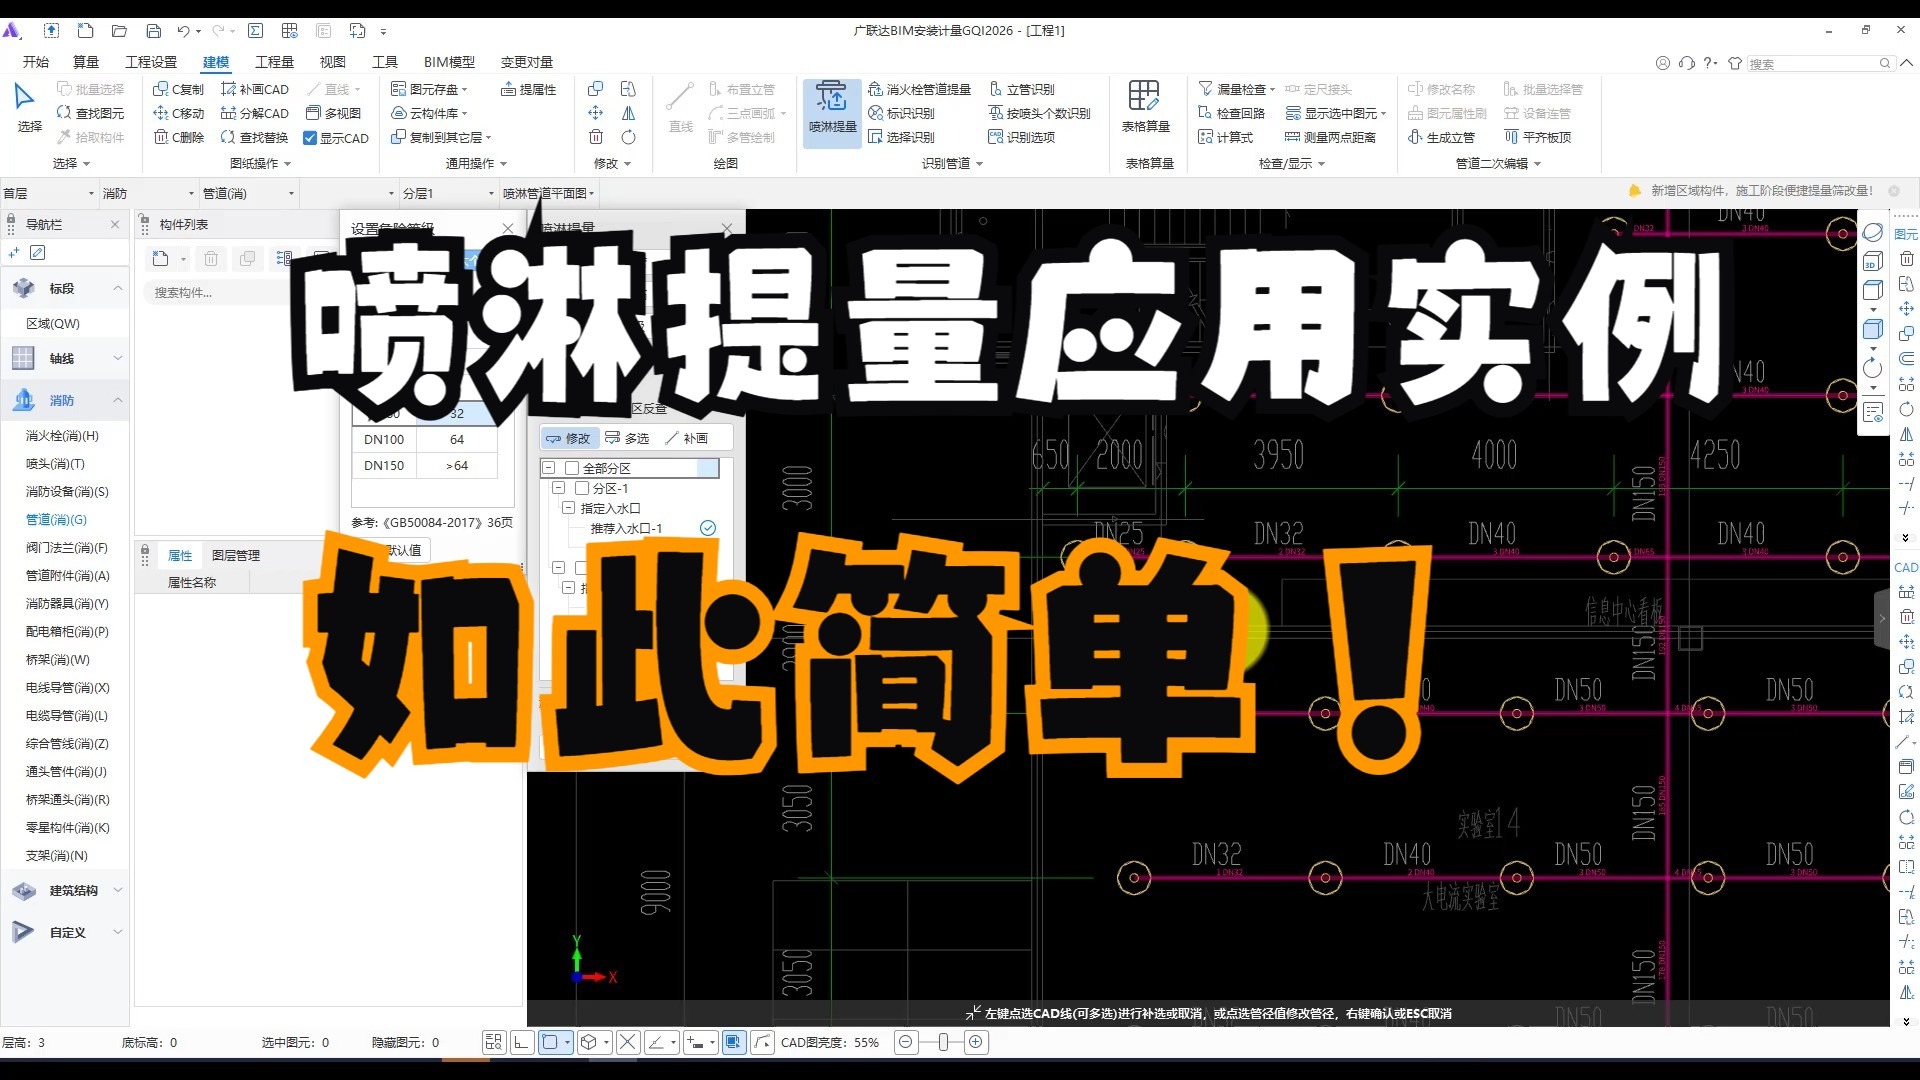
Task: Tick the 分区-1 checkbox
Action: point(583,488)
